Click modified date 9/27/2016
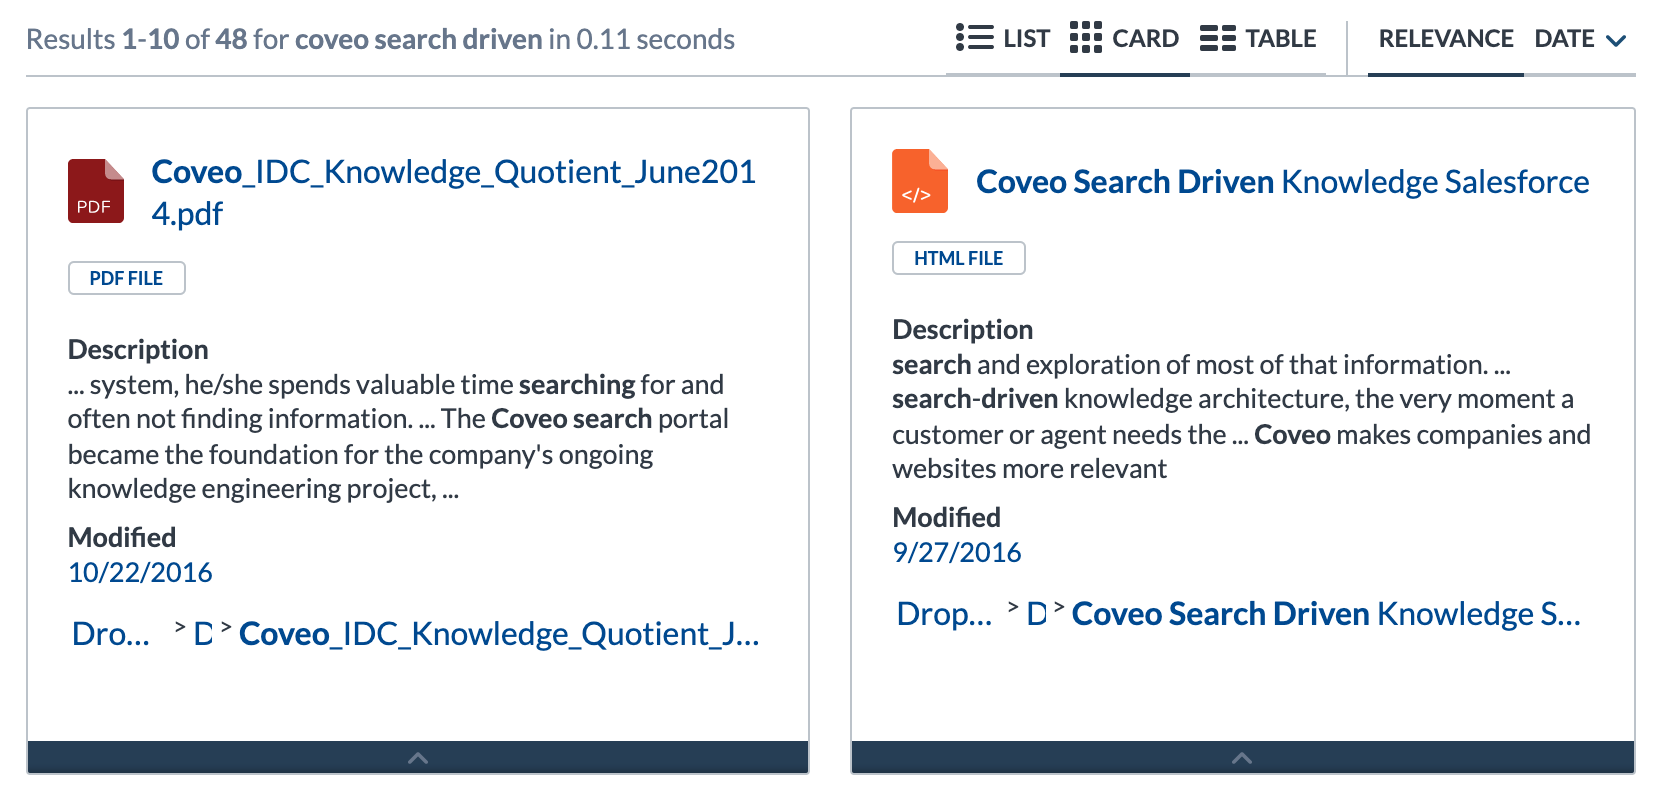Viewport: 1662px width, 806px height. (x=957, y=552)
